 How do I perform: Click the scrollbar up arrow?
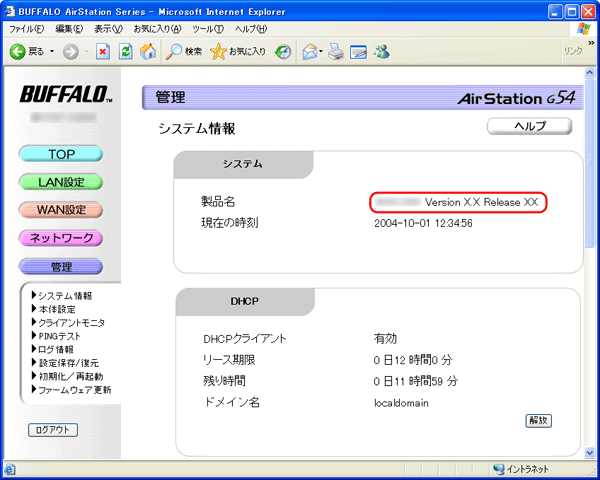pyautogui.click(x=590, y=72)
